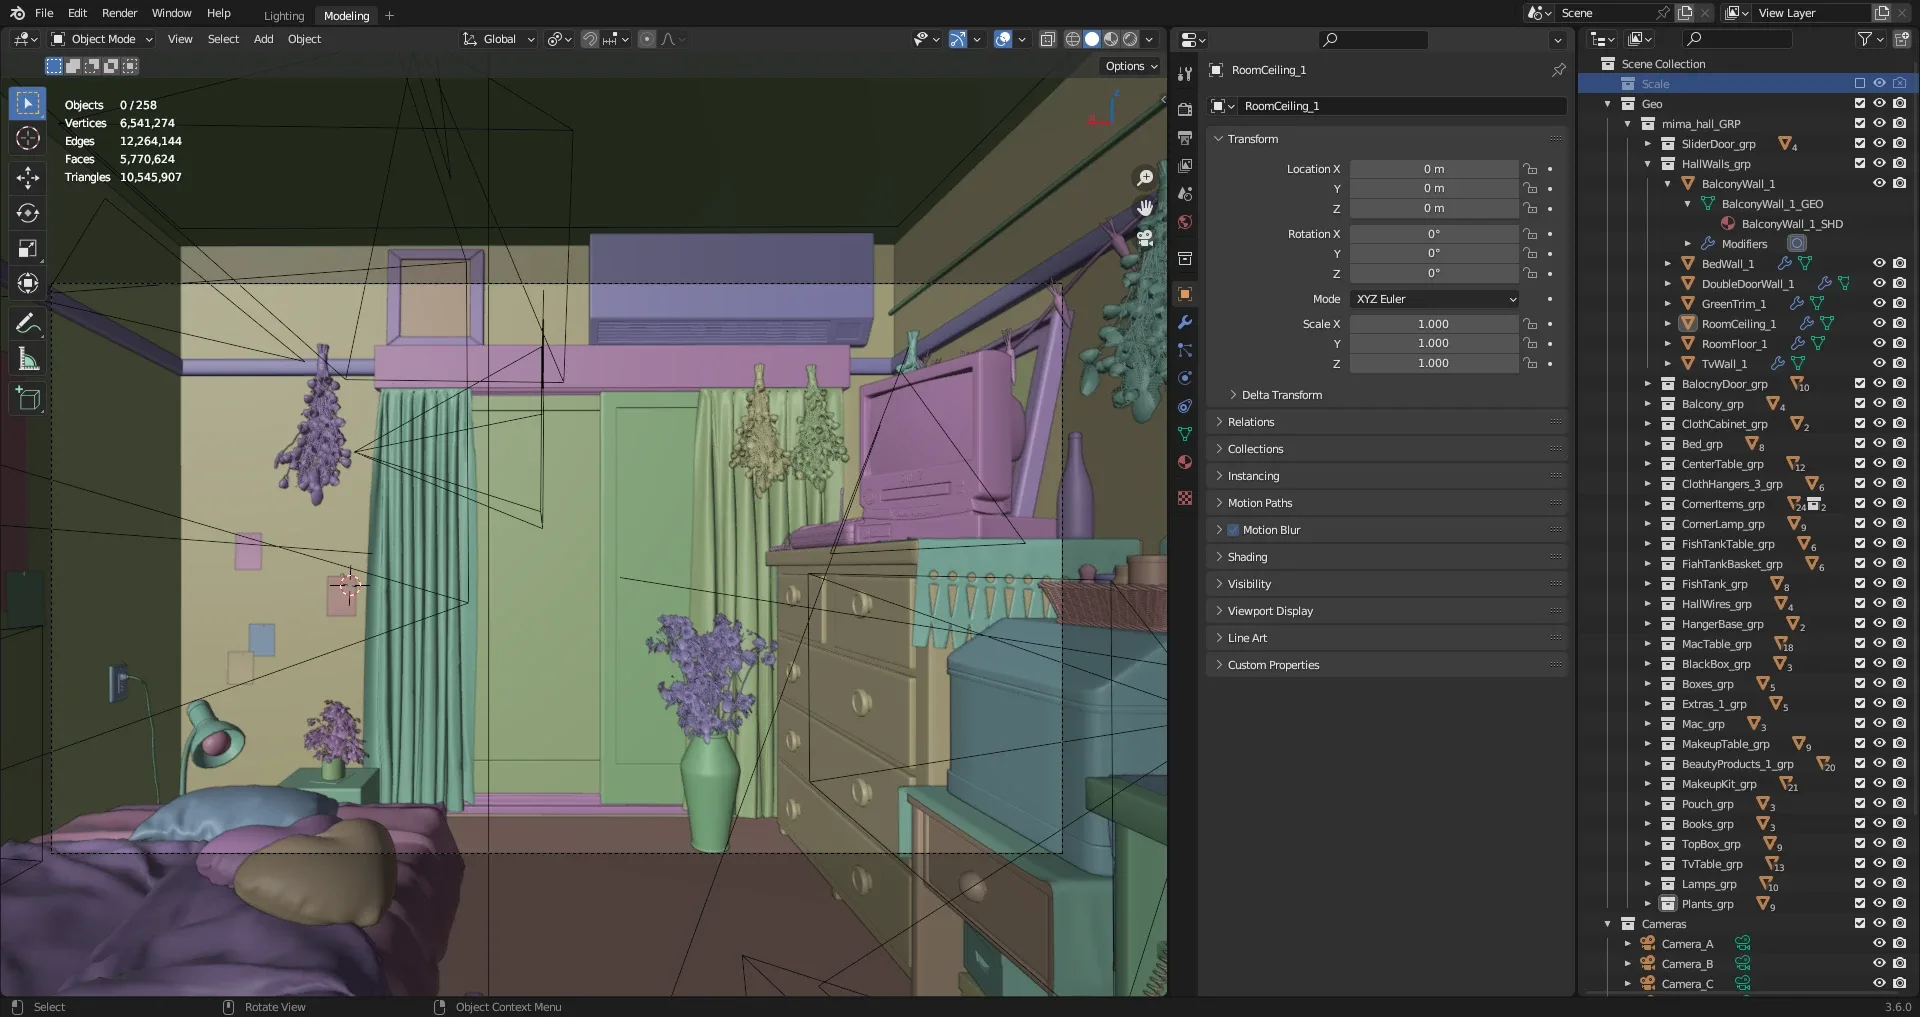Exclude Bed_grp collection with its checkbox
Image resolution: width=1920 pixels, height=1017 pixels.
coord(1859,443)
